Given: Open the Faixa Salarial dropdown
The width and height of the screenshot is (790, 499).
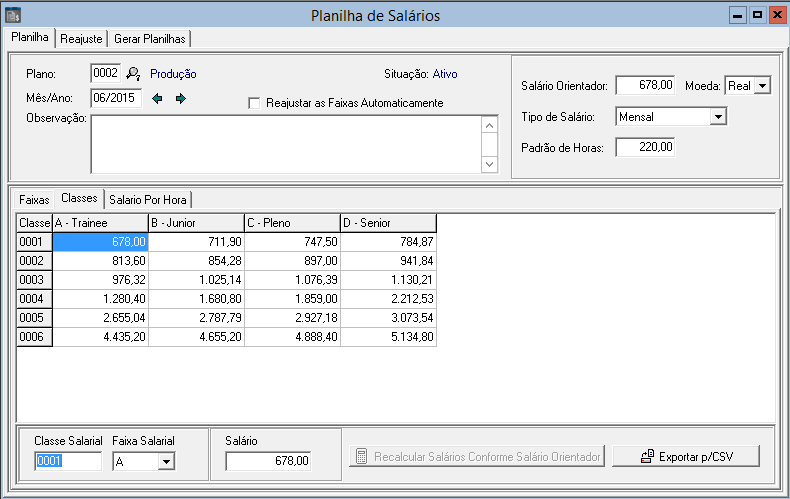Looking at the screenshot, I should [166, 461].
